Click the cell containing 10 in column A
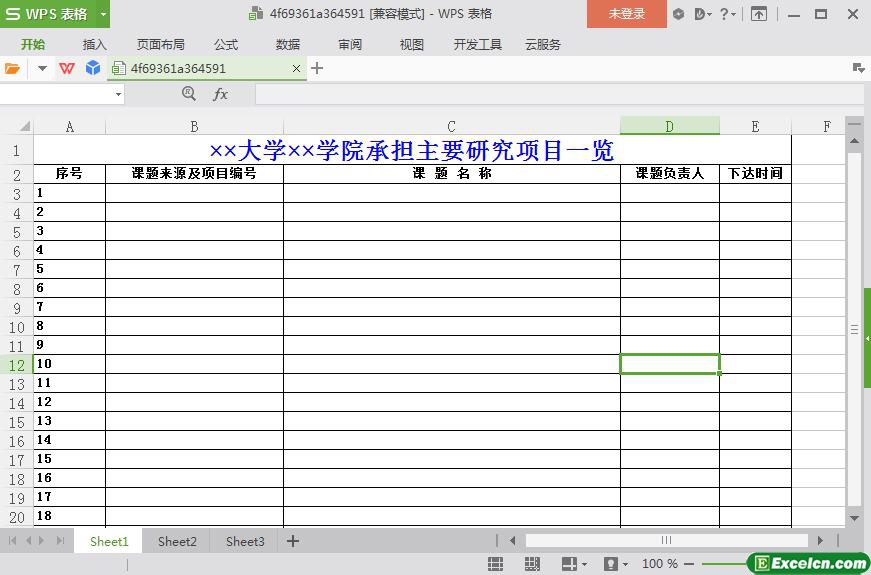Image resolution: width=871 pixels, height=575 pixels. coord(69,364)
